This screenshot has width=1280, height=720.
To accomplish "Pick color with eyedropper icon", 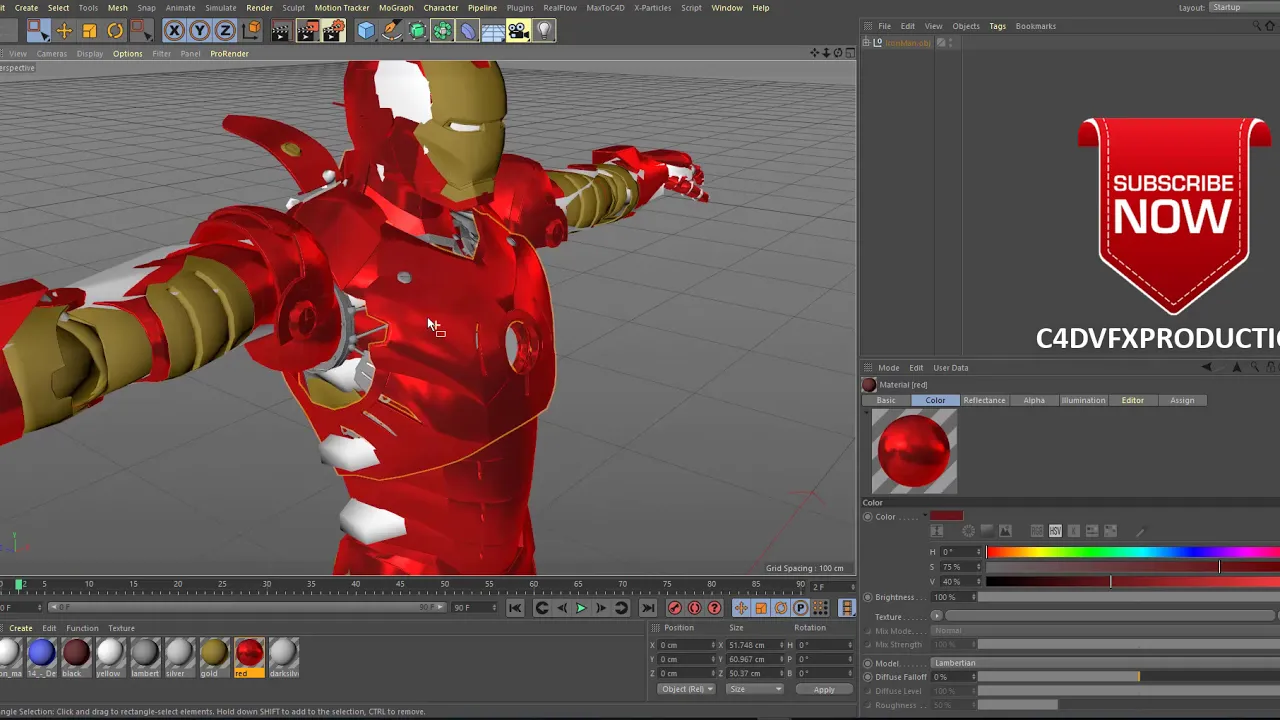I will point(1140,531).
